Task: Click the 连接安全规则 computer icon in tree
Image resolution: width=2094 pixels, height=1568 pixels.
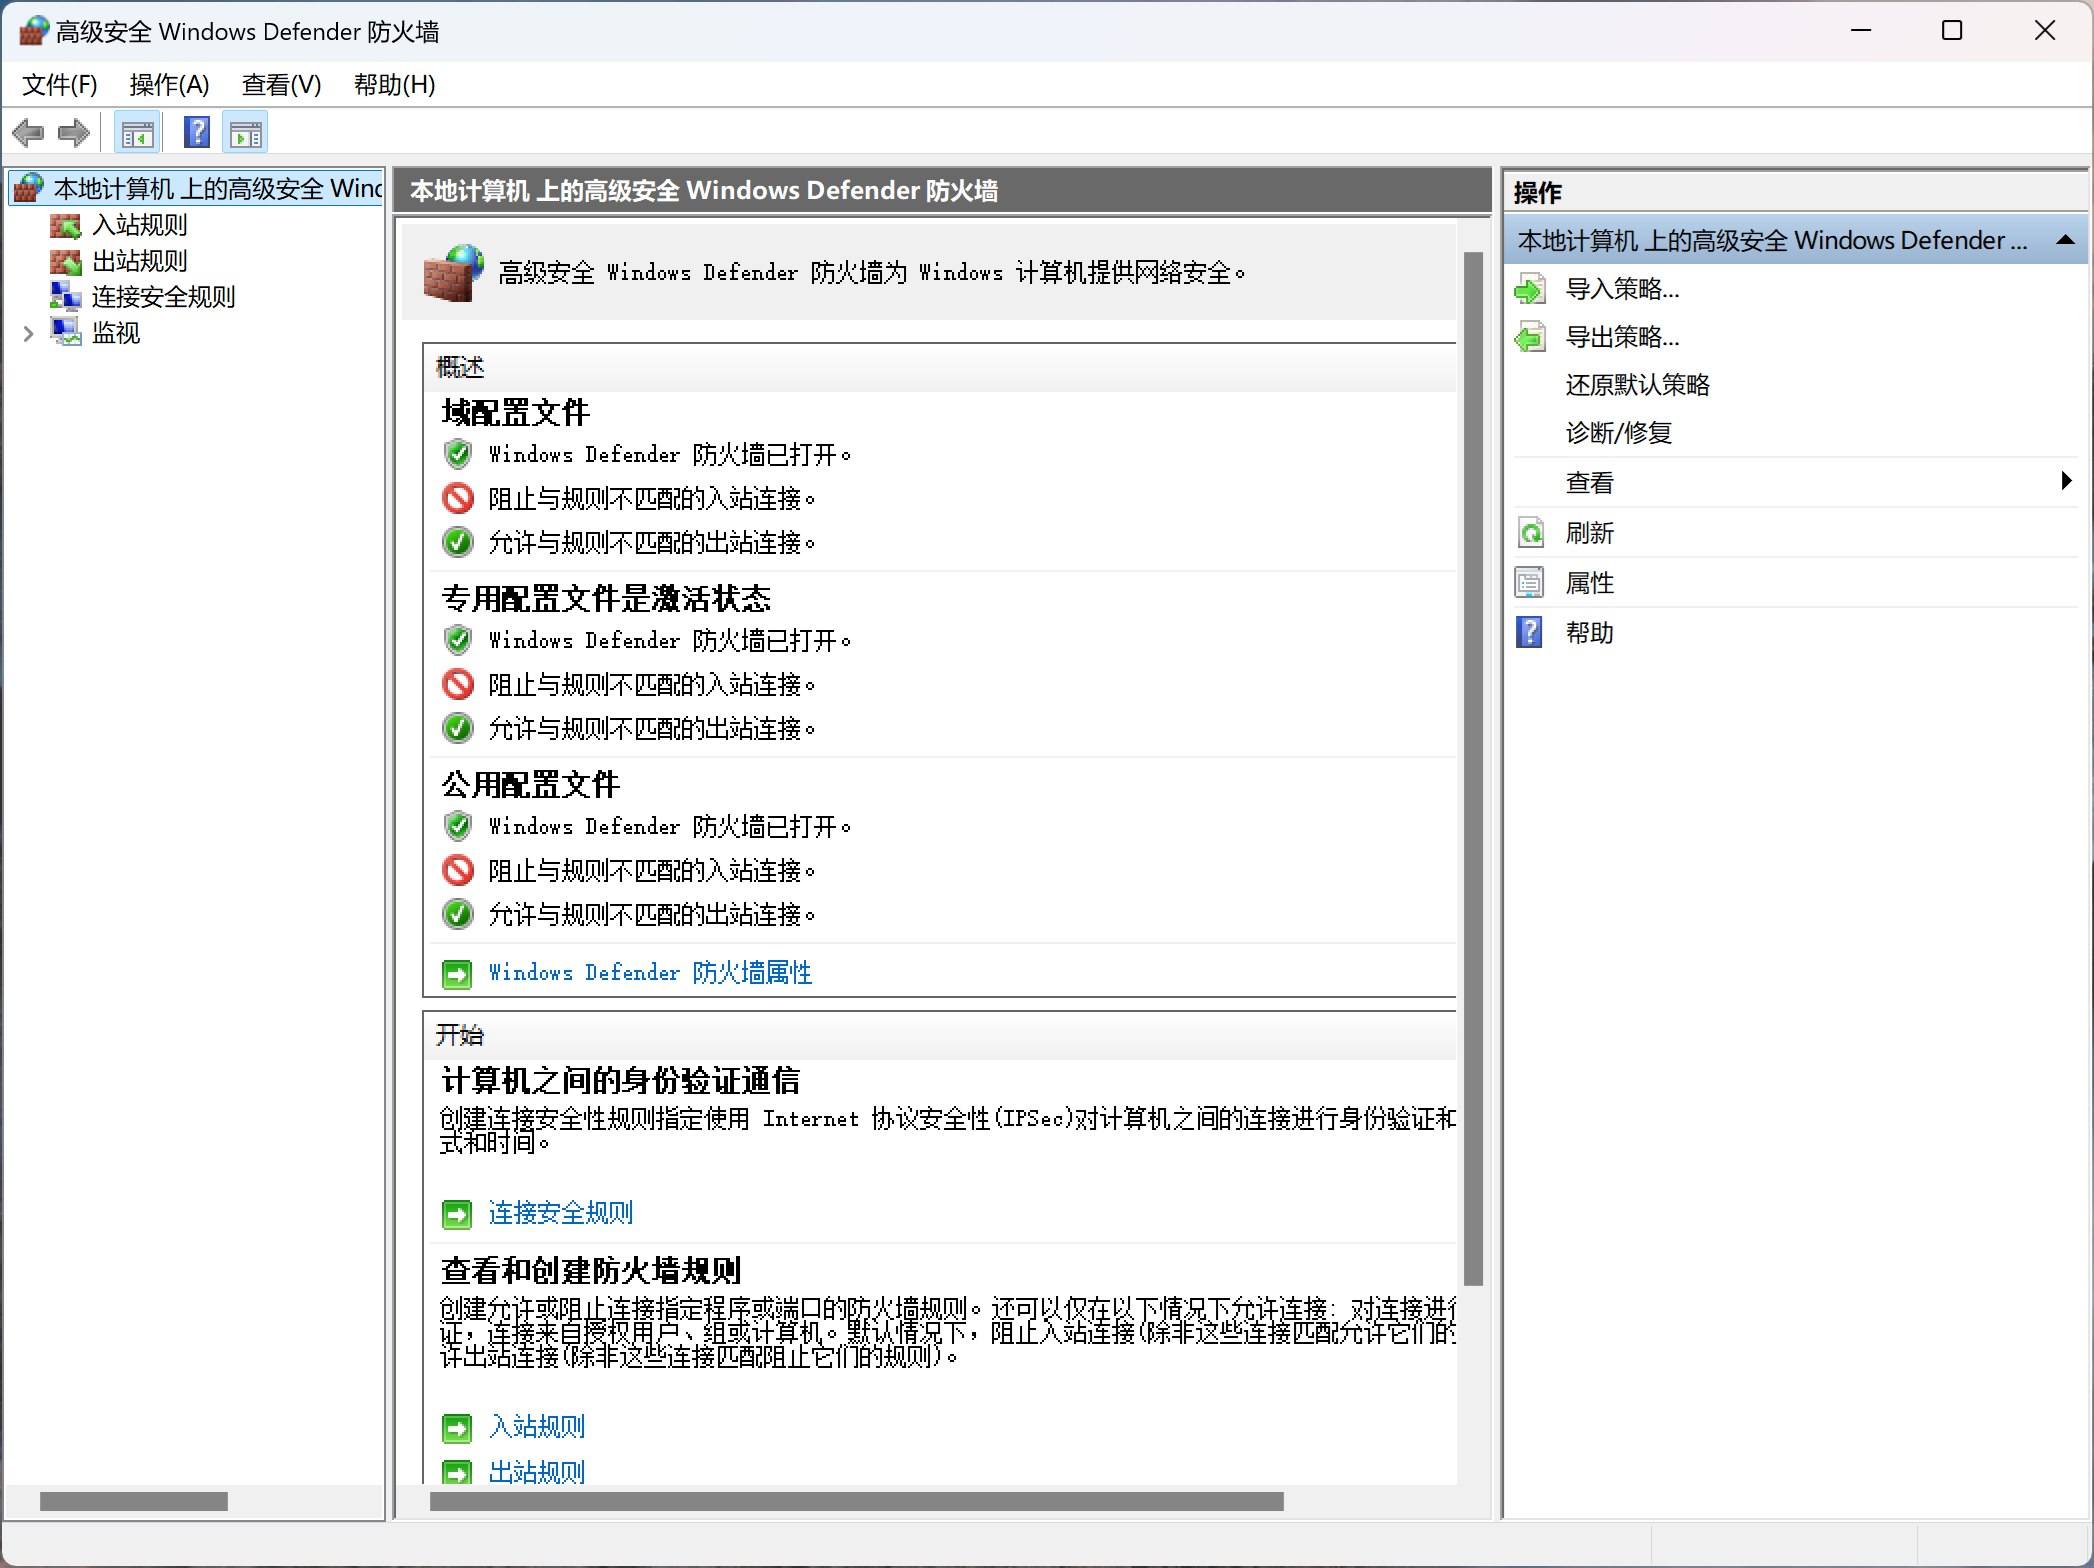Action: click(66, 297)
